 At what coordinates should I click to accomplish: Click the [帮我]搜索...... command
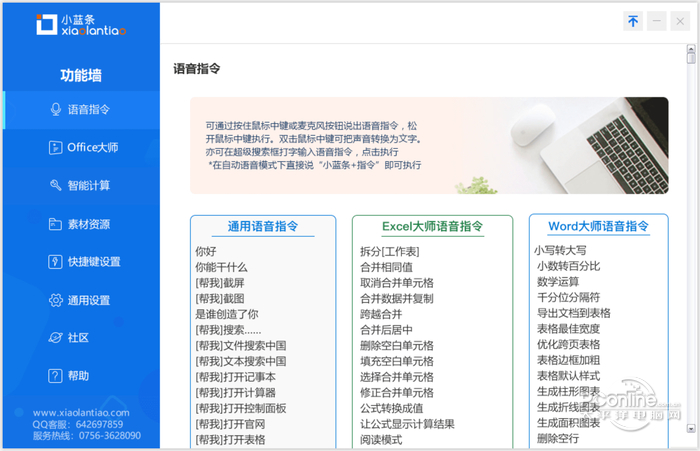pyautogui.click(x=228, y=330)
